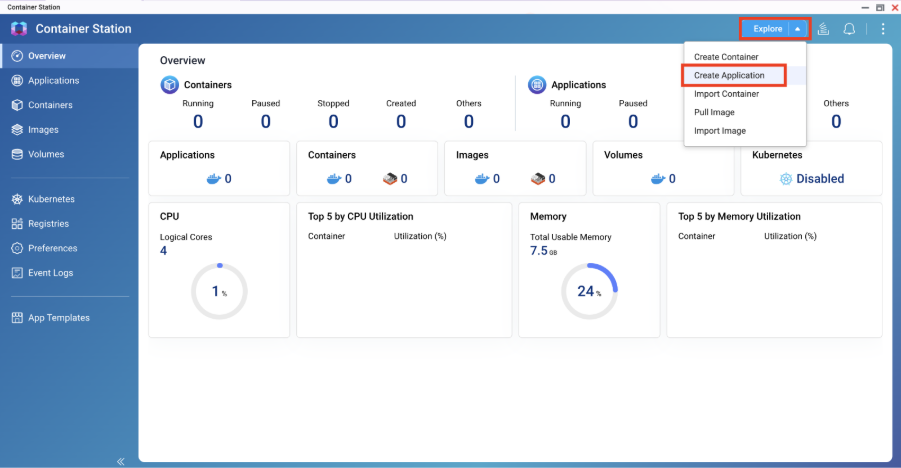Go to Applications in the sidebar

[x=70, y=80]
